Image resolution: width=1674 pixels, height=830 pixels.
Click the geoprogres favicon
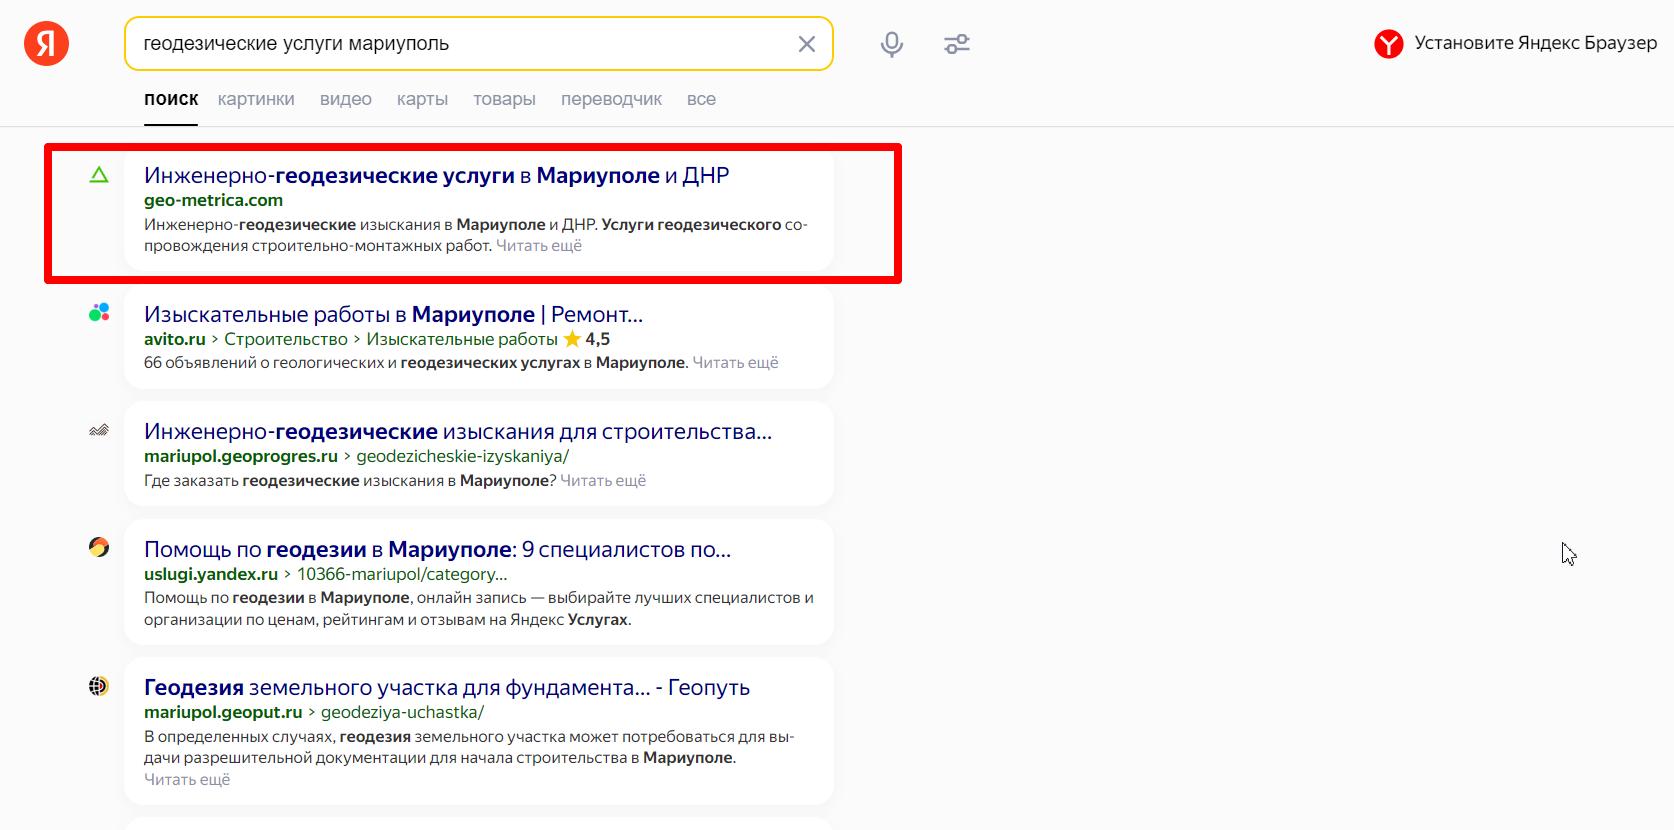pos(99,431)
